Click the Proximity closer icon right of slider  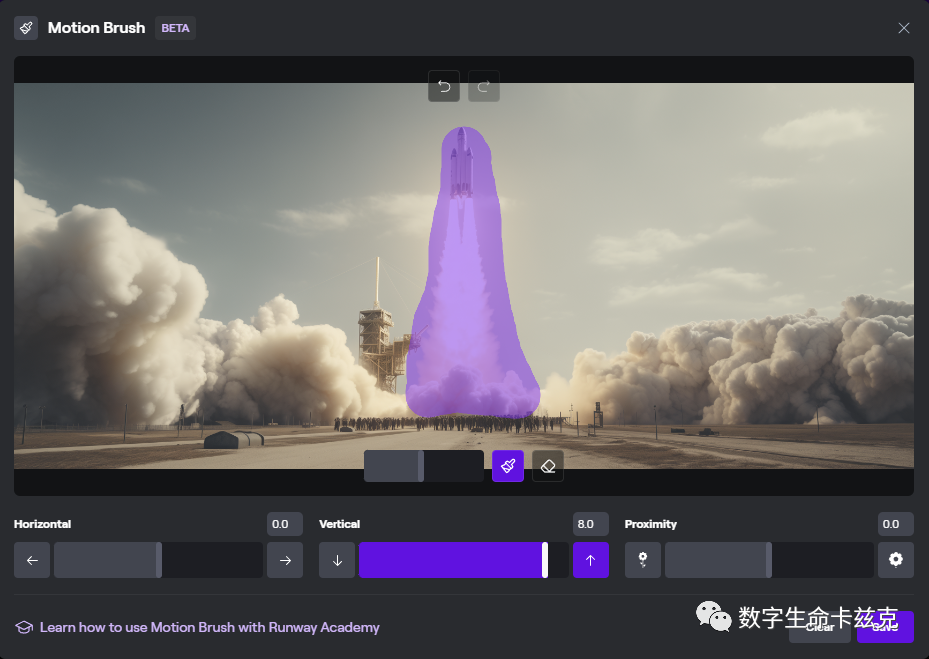[896, 560]
